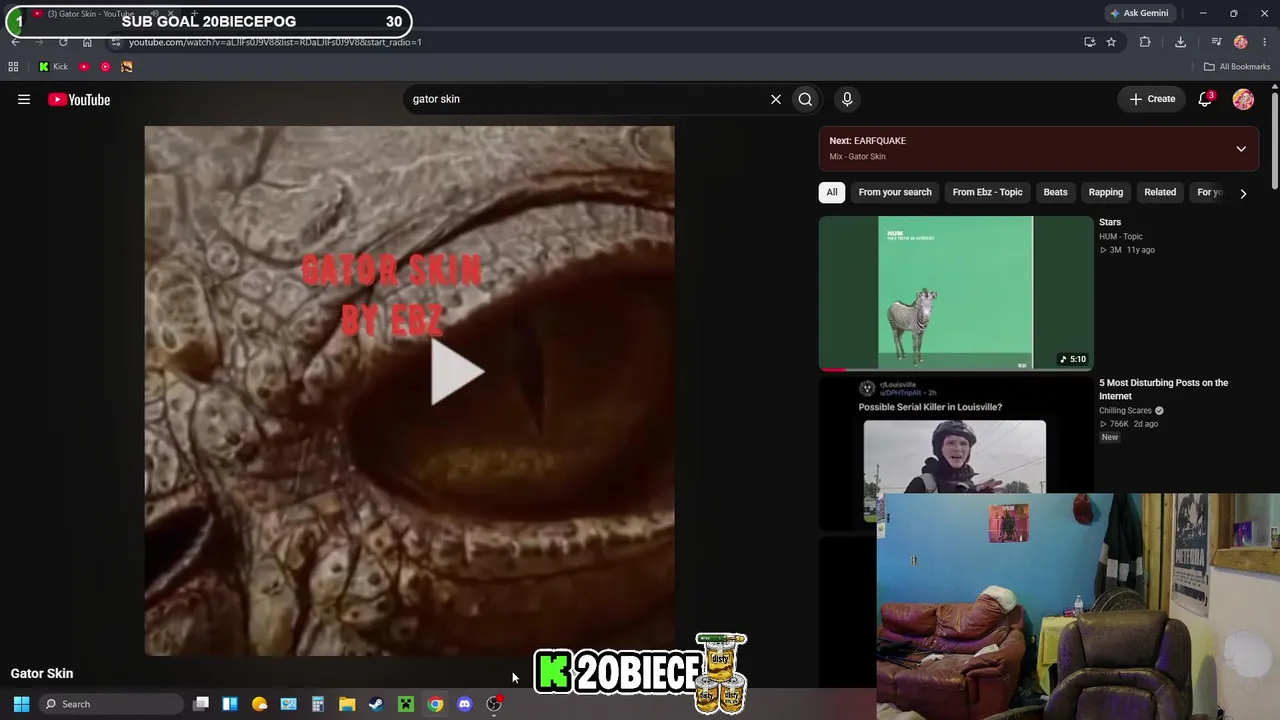Image resolution: width=1280 pixels, height=720 pixels.
Task: Open Chrome extensions puzzle icon
Action: 1145,42
